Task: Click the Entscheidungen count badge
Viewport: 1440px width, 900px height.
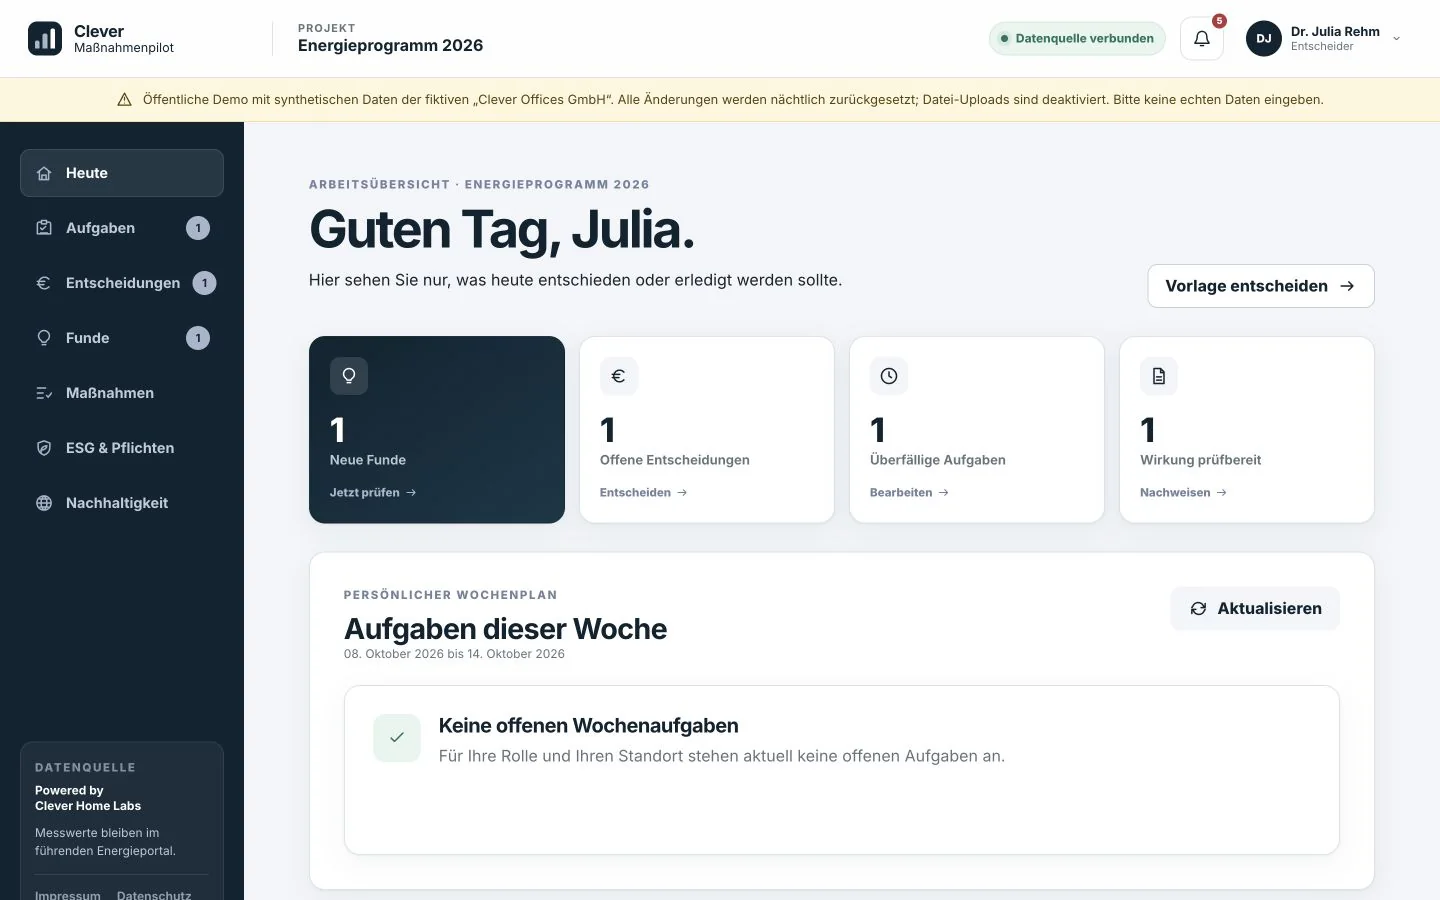Action: (204, 283)
